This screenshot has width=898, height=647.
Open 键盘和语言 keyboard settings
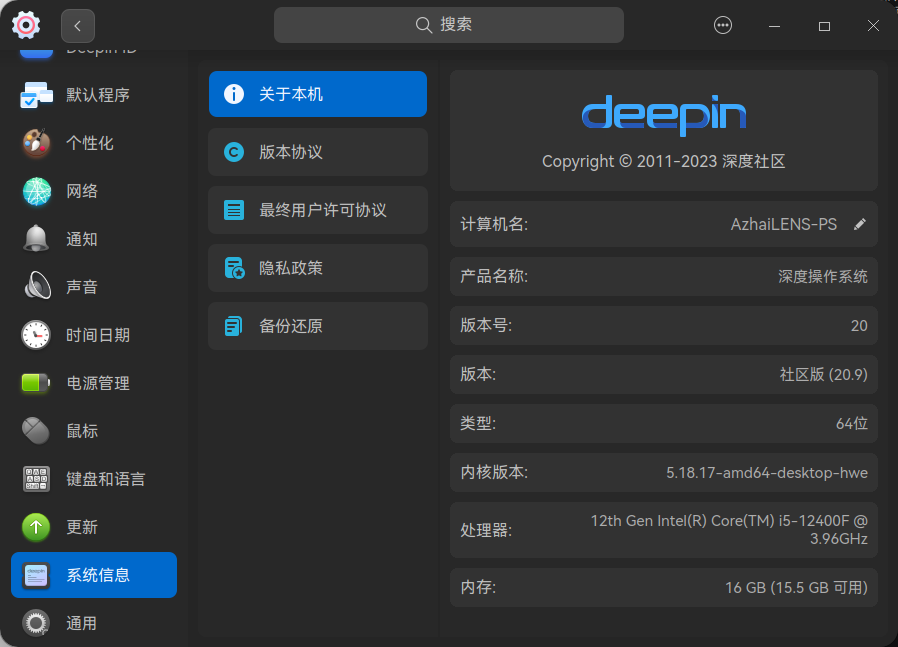[36, 479]
